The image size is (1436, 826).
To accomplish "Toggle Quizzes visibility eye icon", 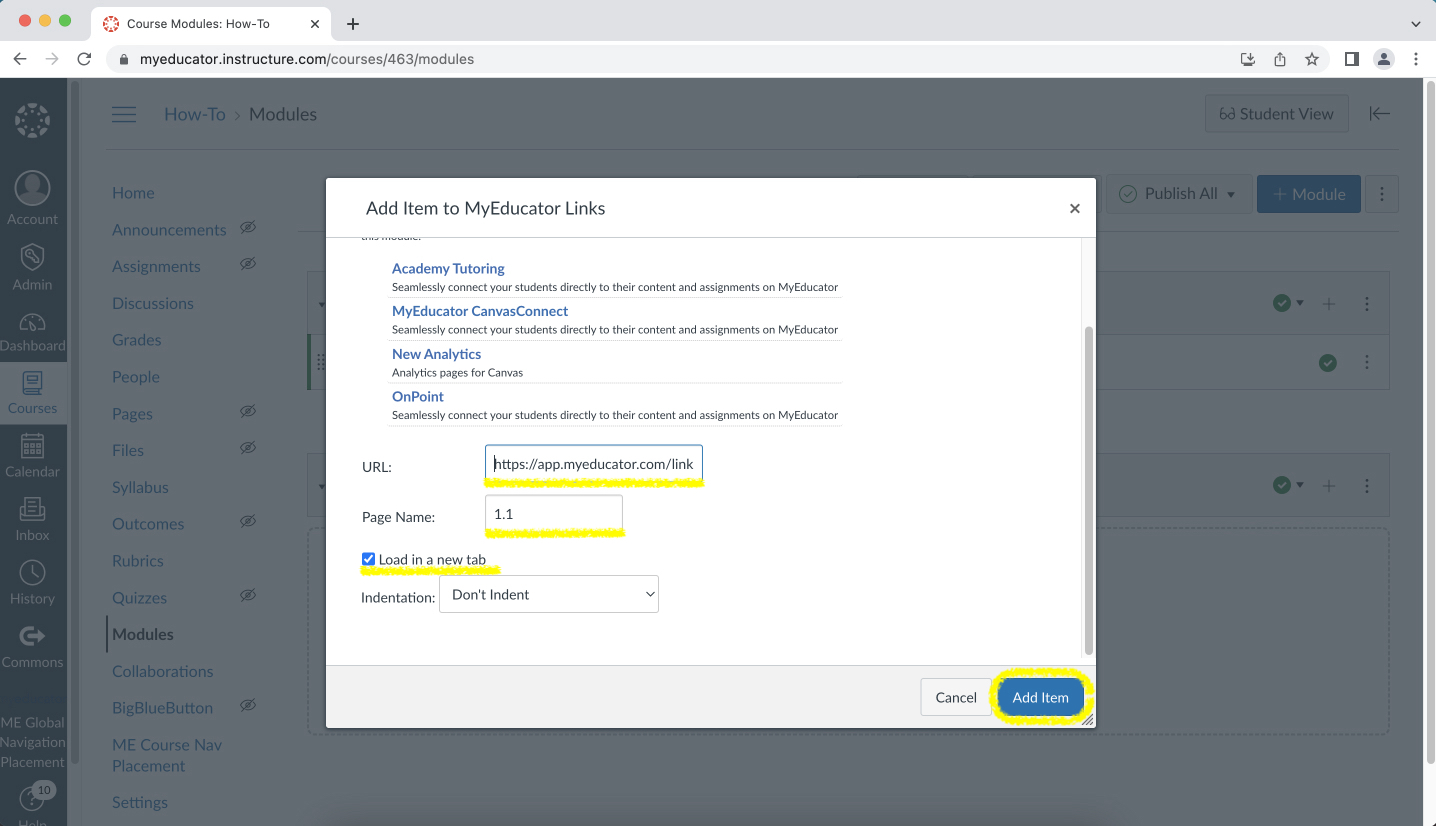I will click(x=248, y=595).
